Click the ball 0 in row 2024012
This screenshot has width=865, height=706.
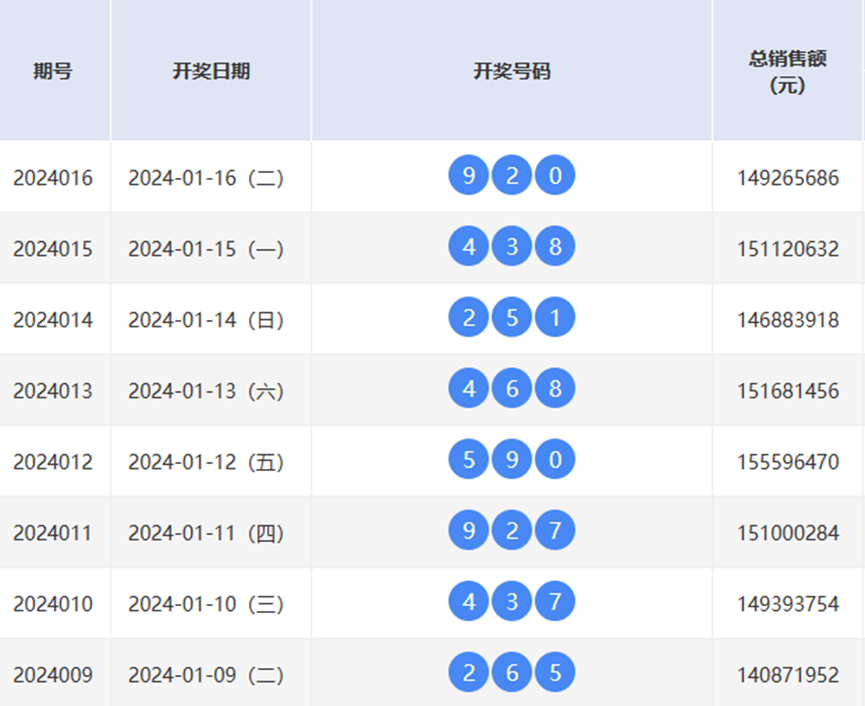pyautogui.click(x=555, y=462)
